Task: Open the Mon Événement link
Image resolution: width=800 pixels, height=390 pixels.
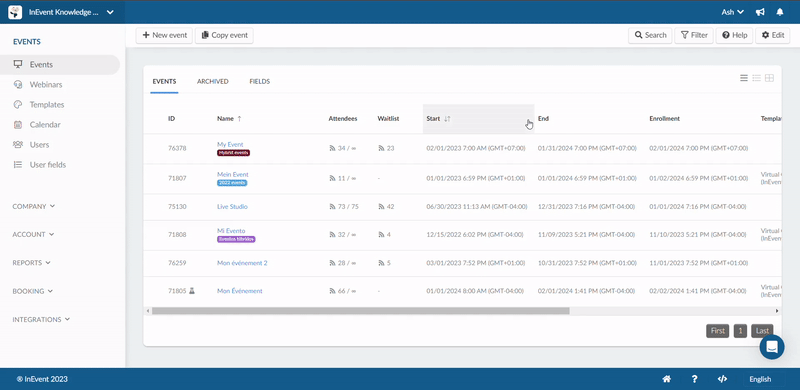Action: pyautogui.click(x=240, y=291)
